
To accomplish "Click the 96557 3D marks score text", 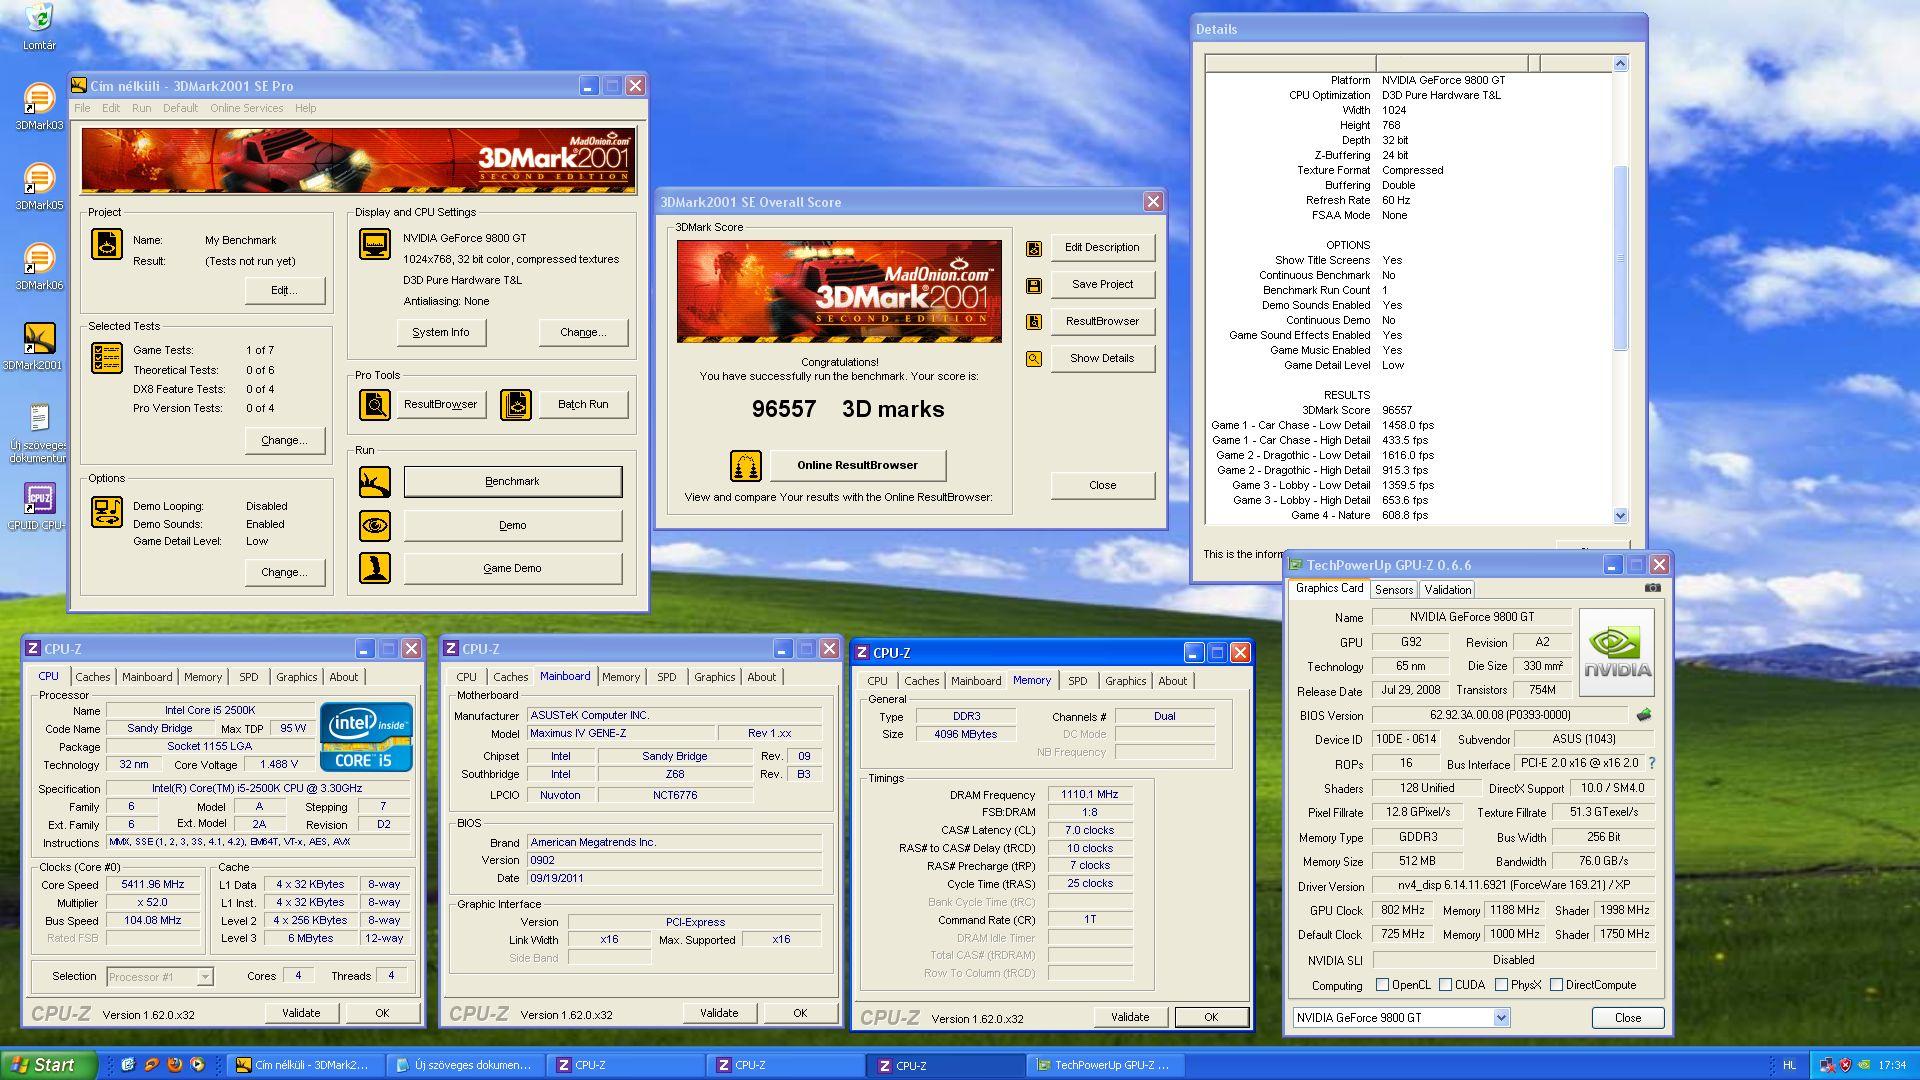I will click(x=847, y=410).
